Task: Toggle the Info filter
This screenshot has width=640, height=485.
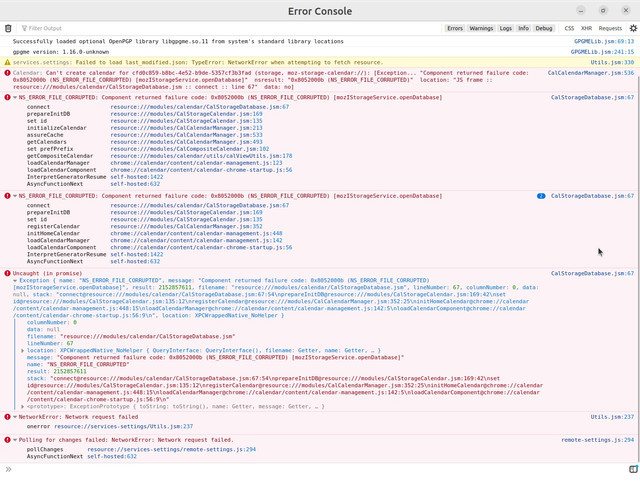Action: 523,28
